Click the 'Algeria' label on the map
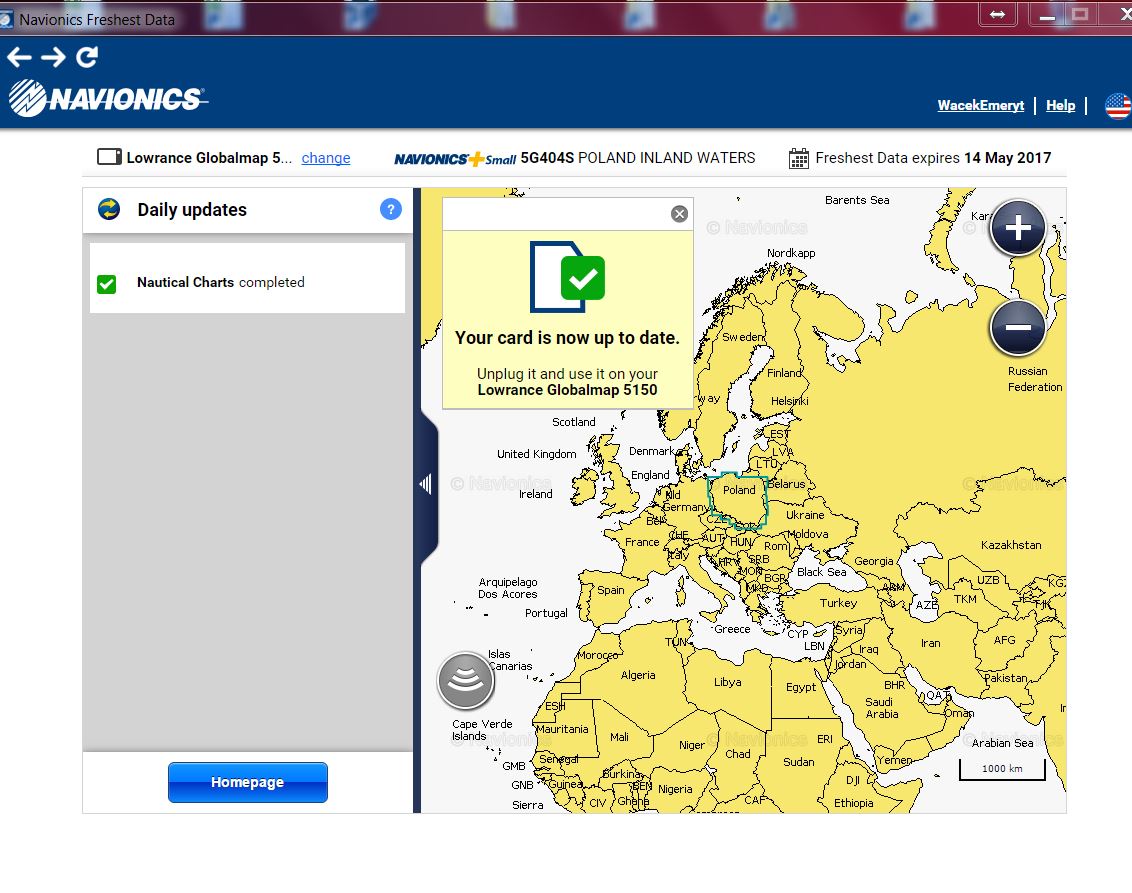This screenshot has width=1132, height=893. [638, 676]
